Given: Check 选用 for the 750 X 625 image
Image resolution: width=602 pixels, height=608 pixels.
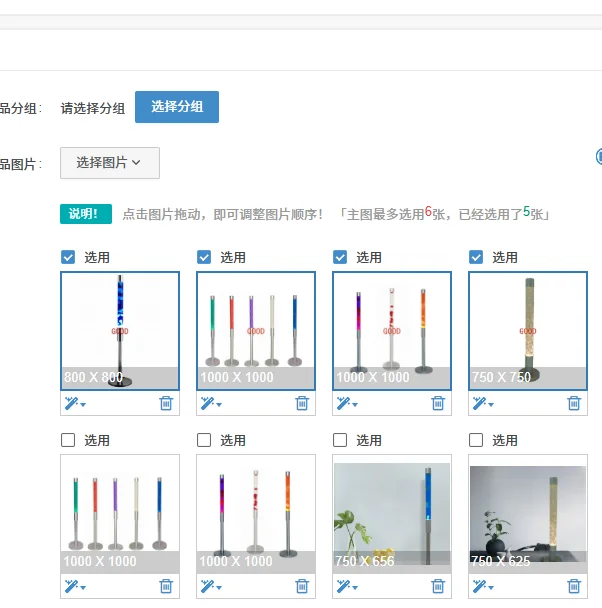Looking at the screenshot, I should 476,440.
